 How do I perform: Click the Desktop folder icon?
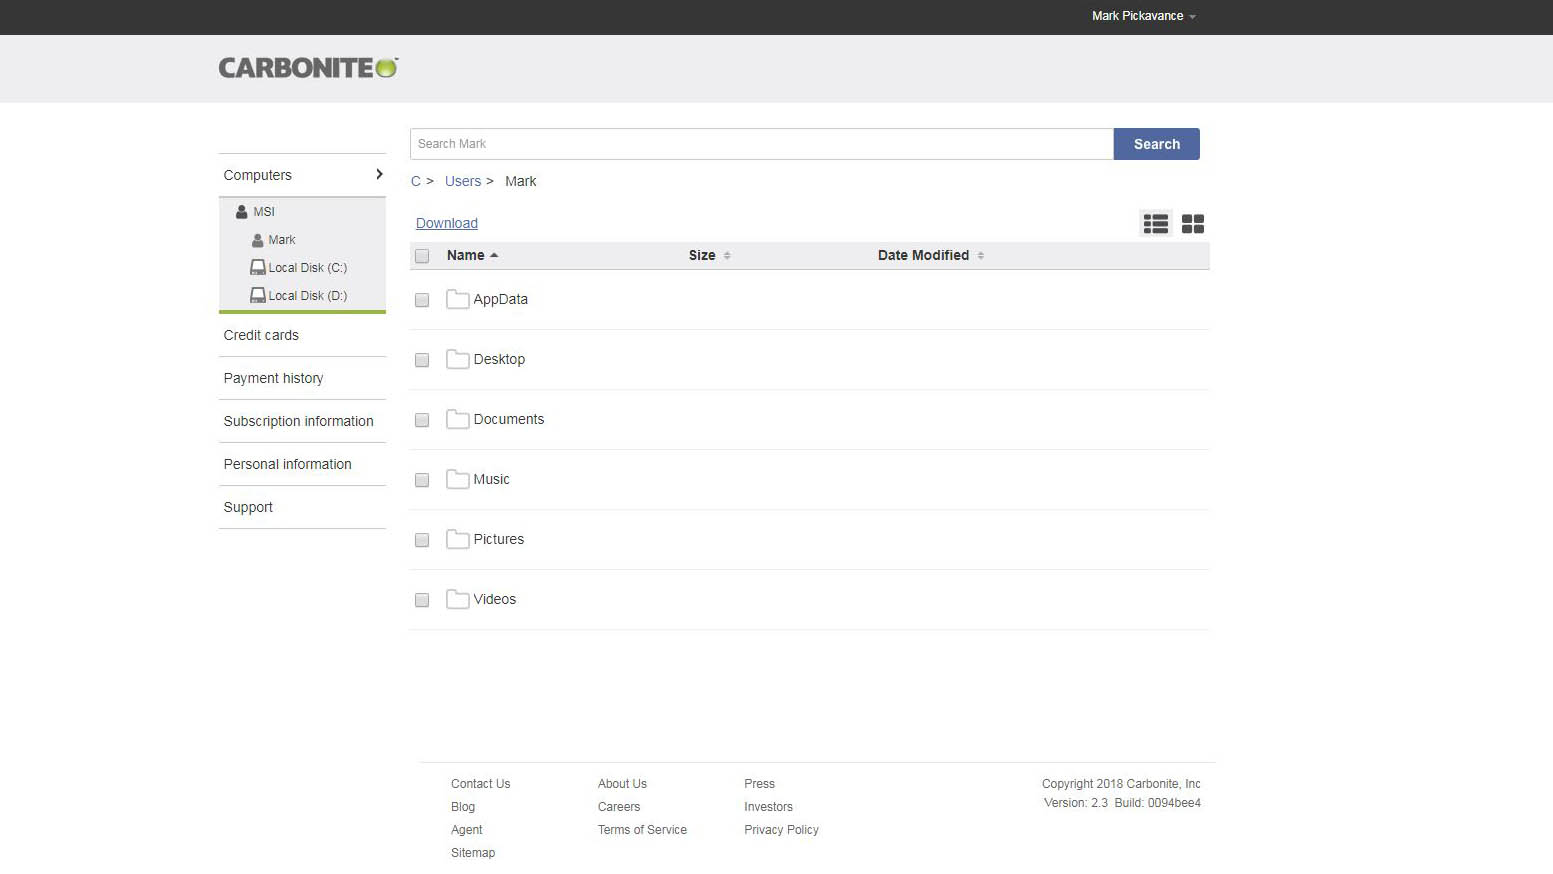[457, 359]
